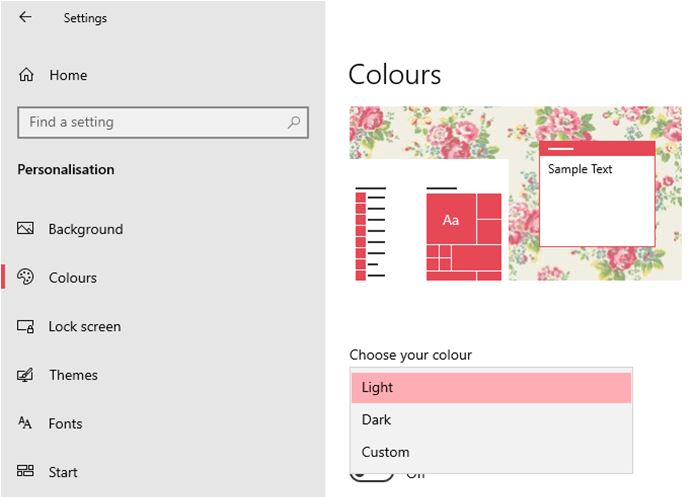Toggle the switch below the colour dropdown
The width and height of the screenshot is (692, 497).
pos(370,478)
